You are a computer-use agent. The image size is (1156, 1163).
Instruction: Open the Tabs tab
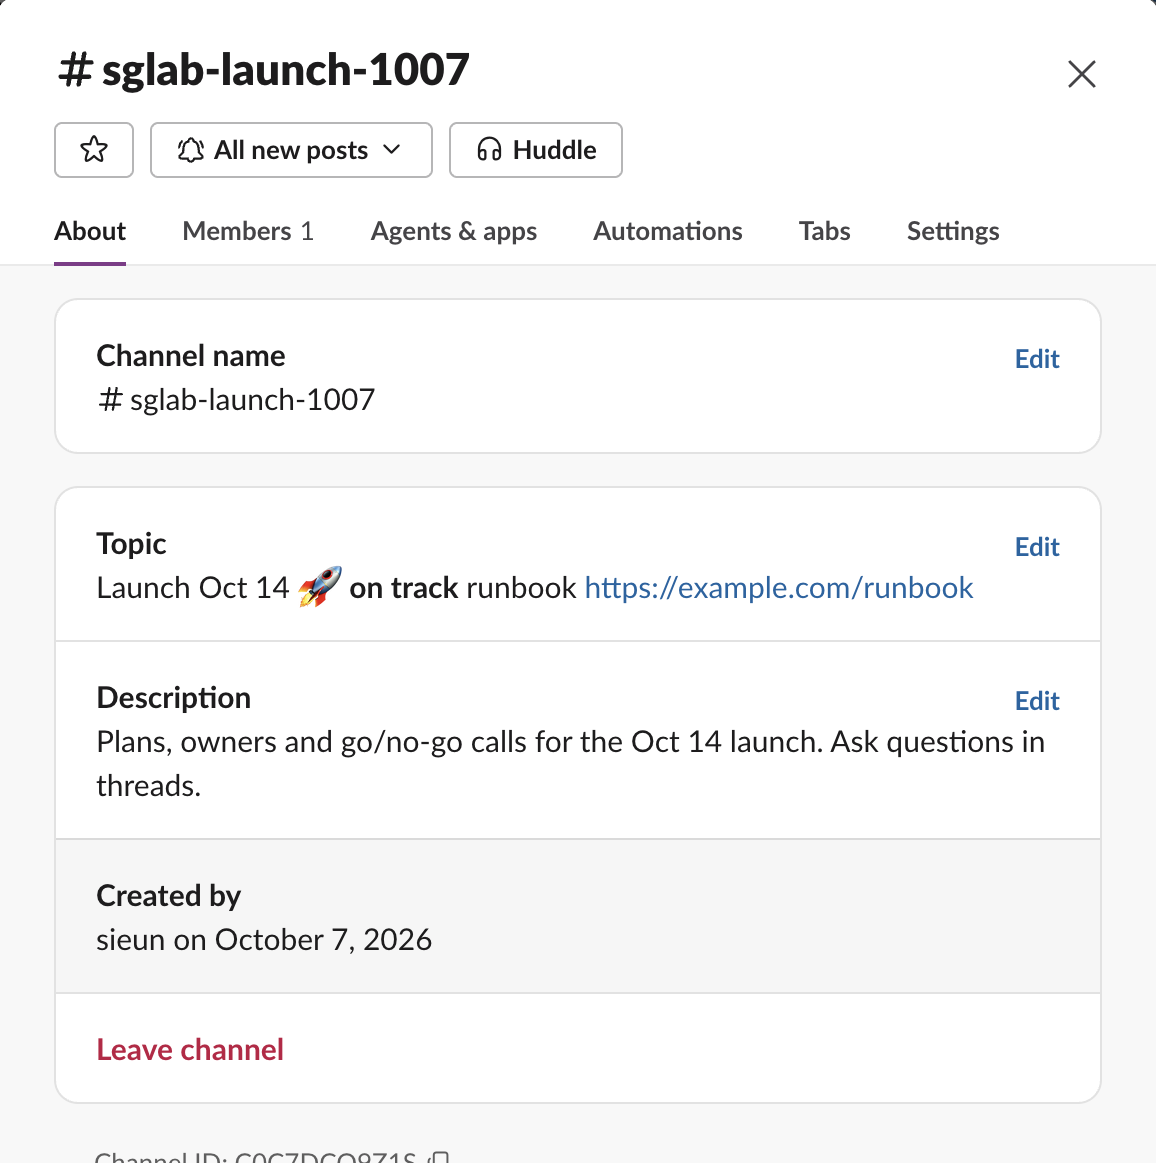pos(824,231)
